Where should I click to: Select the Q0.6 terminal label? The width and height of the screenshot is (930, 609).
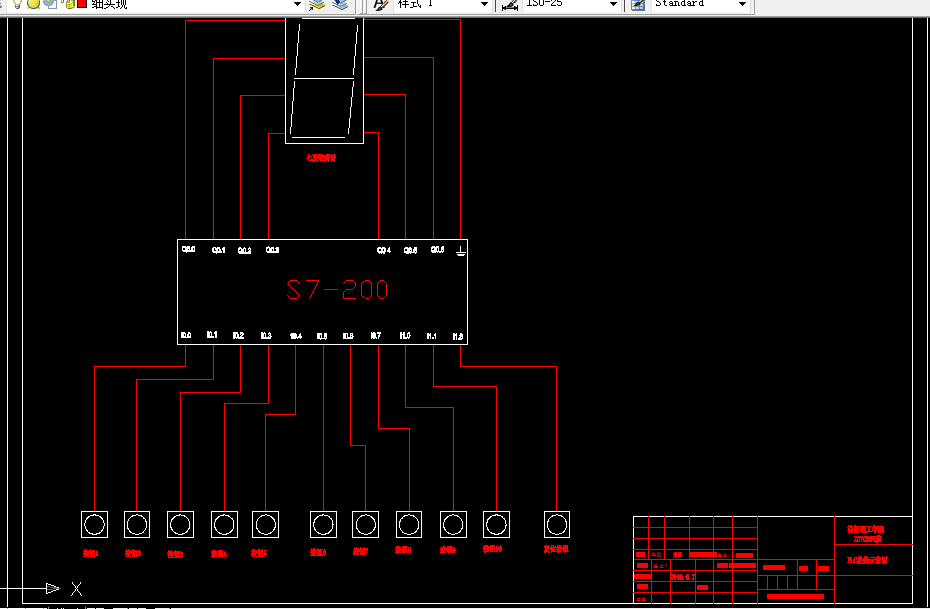pyautogui.click(x=437, y=250)
